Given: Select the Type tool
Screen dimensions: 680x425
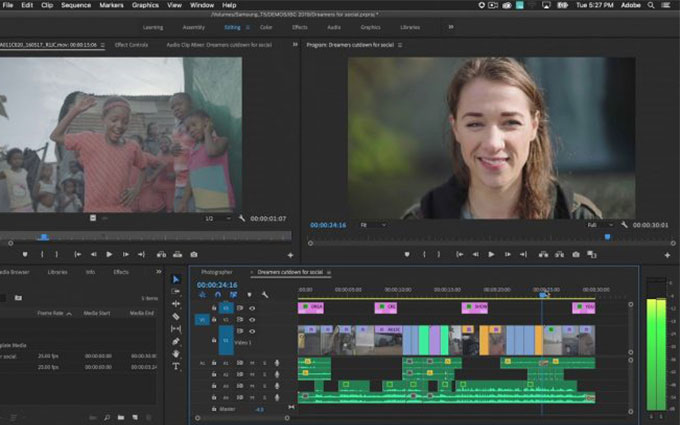Looking at the screenshot, I should (176, 366).
